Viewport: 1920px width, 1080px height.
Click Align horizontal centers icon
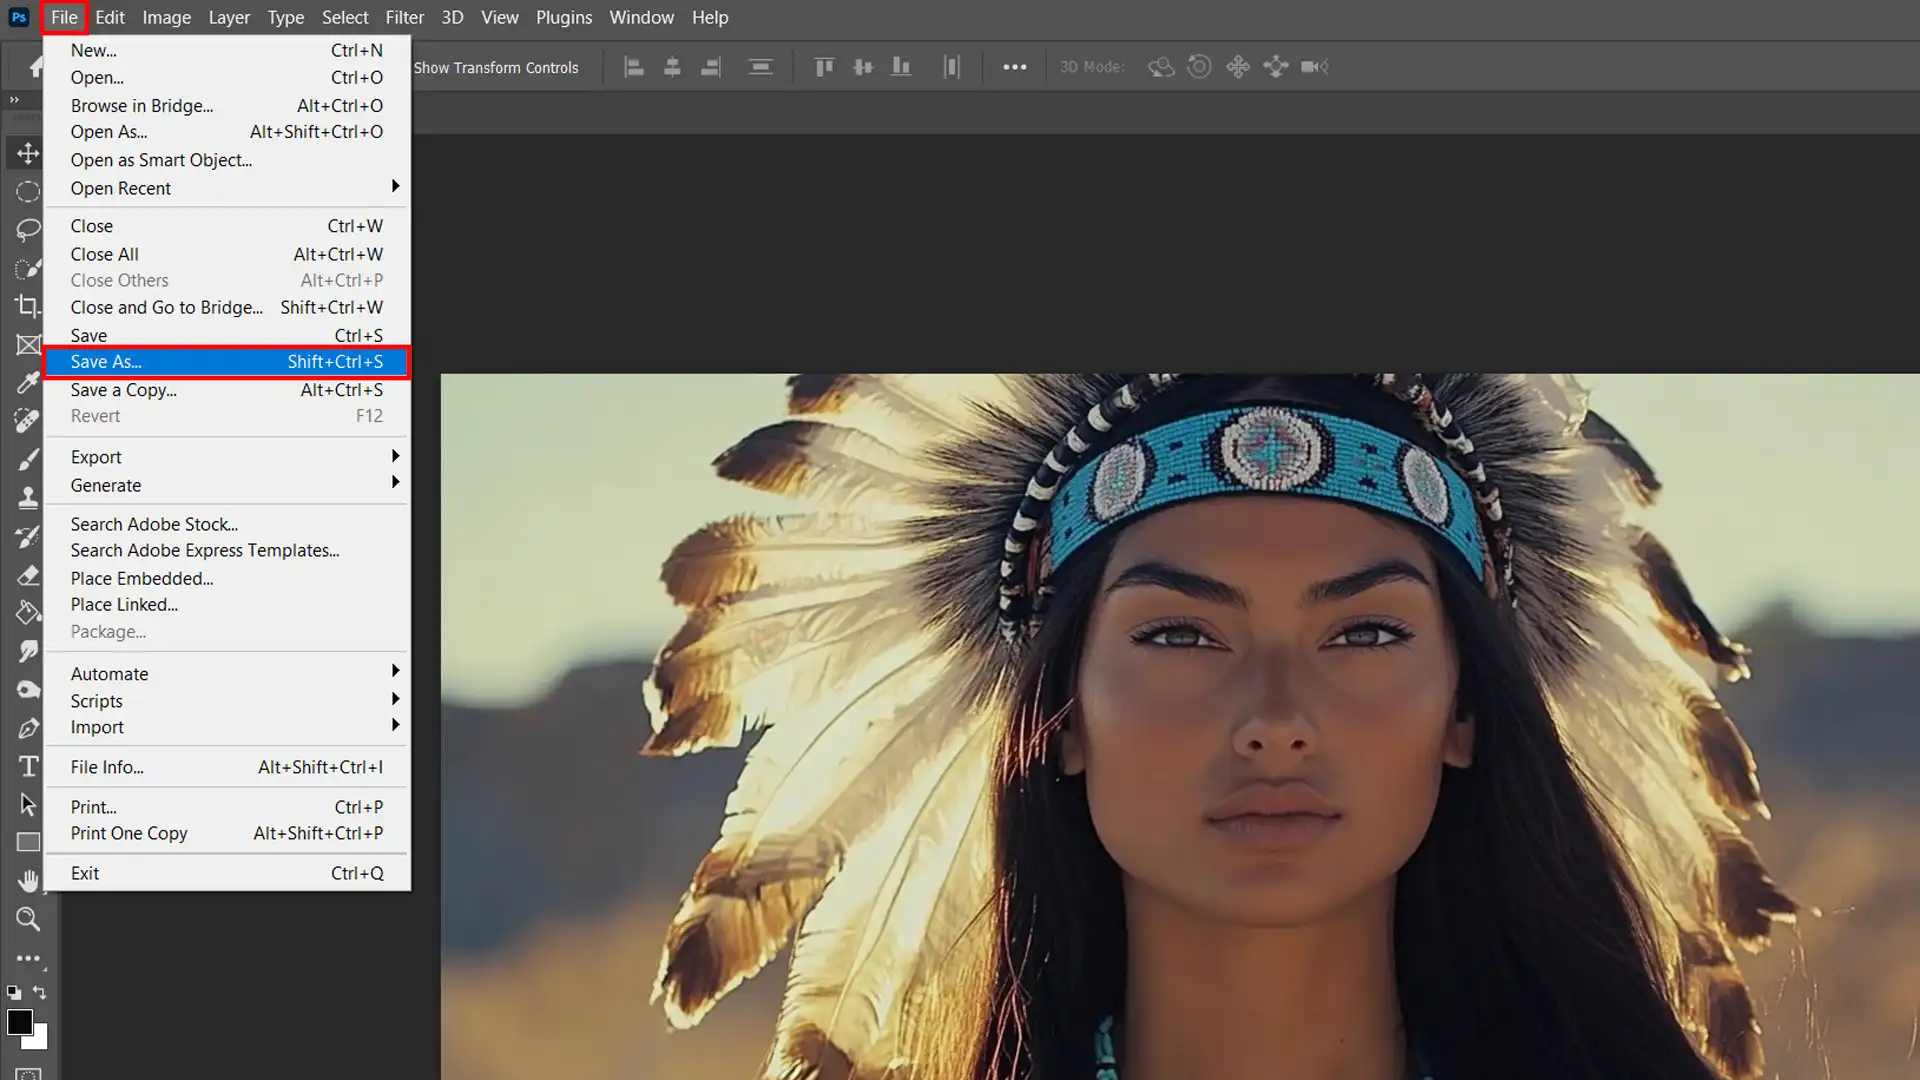tap(672, 67)
